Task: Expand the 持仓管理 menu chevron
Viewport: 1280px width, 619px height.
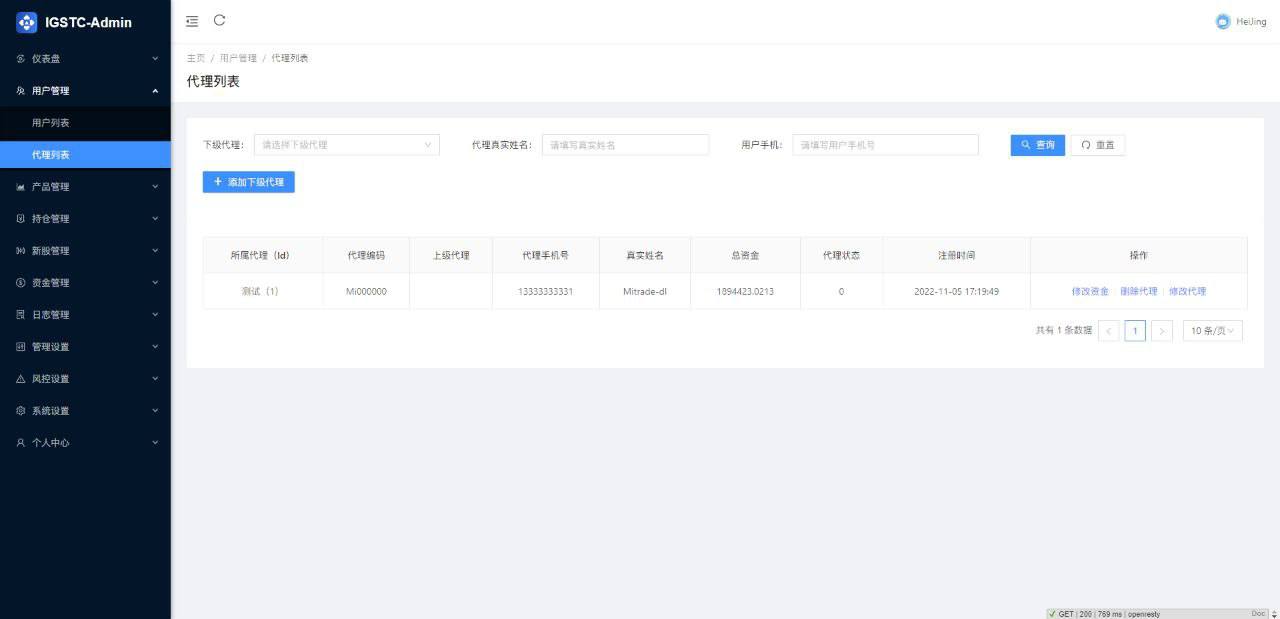Action: tap(155, 218)
